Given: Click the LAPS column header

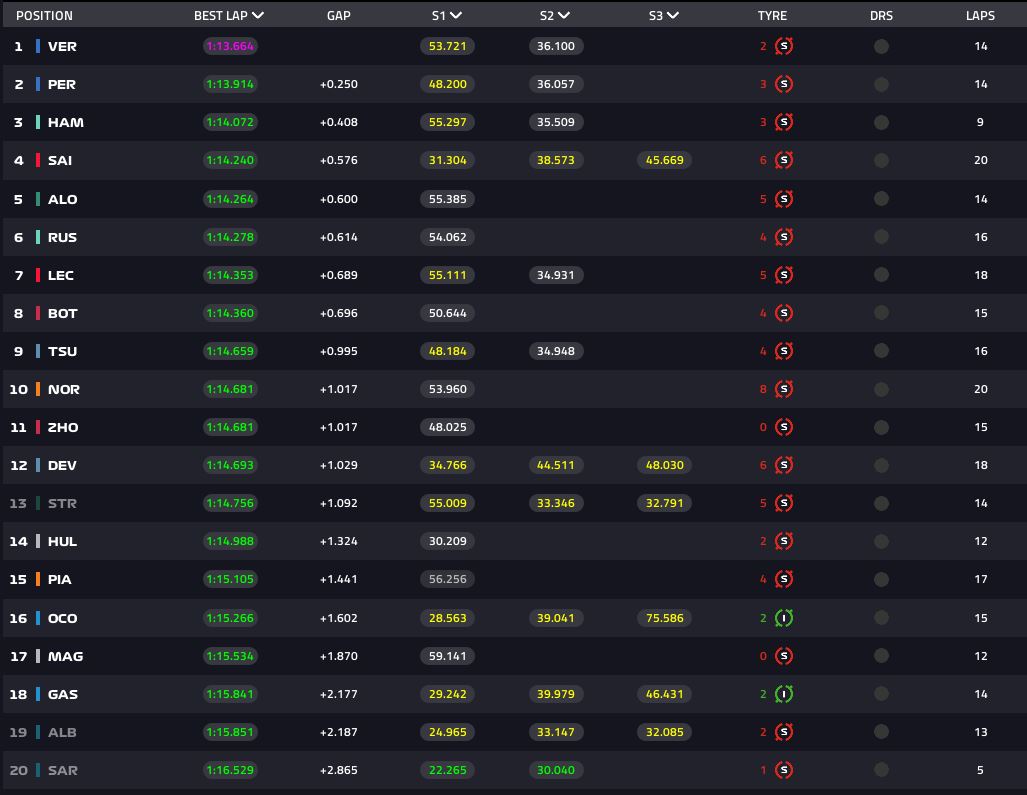Looking at the screenshot, I should pyautogui.click(x=980, y=16).
